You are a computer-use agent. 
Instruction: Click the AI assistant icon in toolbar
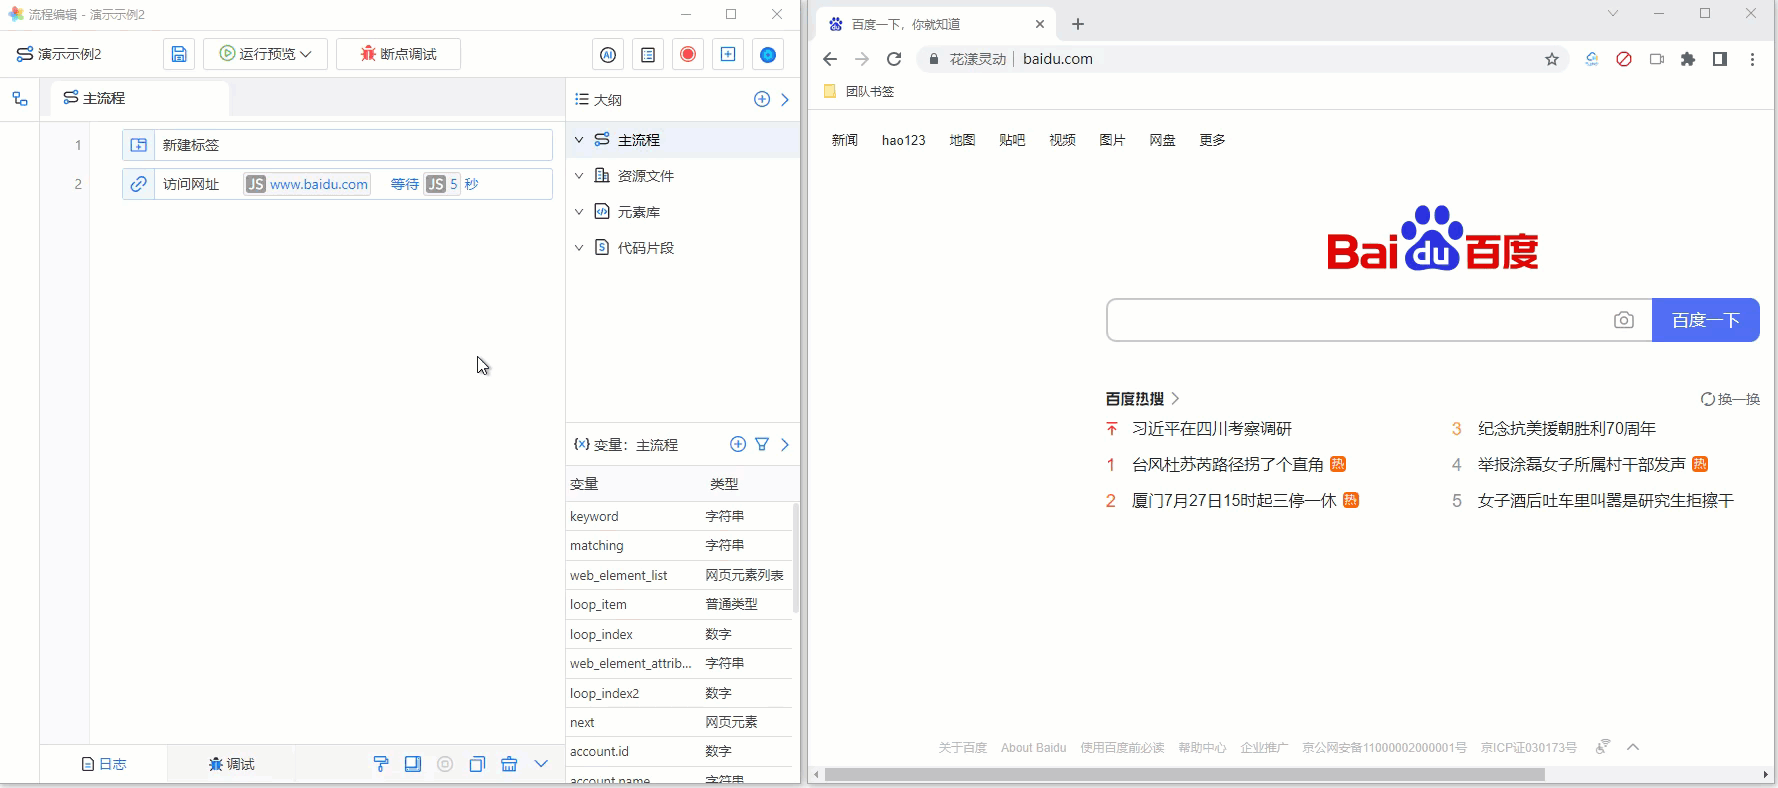[608, 55]
